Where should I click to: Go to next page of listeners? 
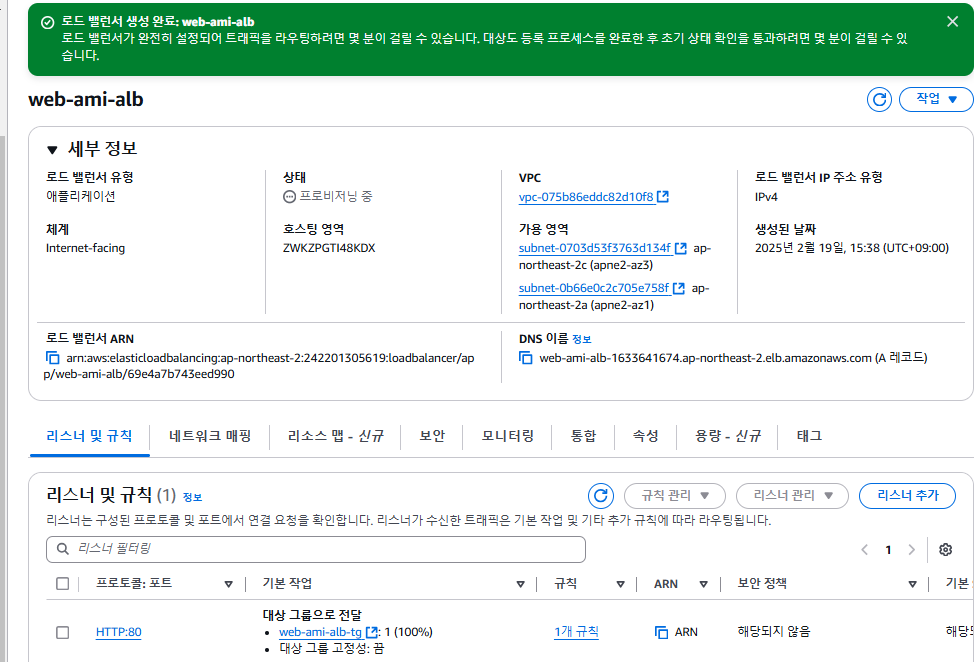tap(911, 550)
